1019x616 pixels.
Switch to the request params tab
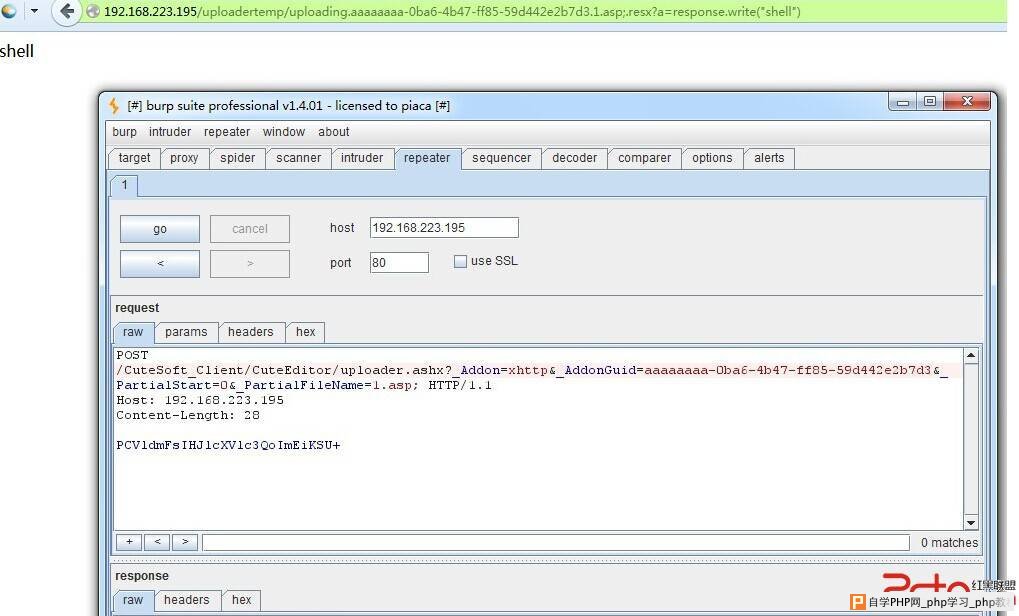(186, 332)
